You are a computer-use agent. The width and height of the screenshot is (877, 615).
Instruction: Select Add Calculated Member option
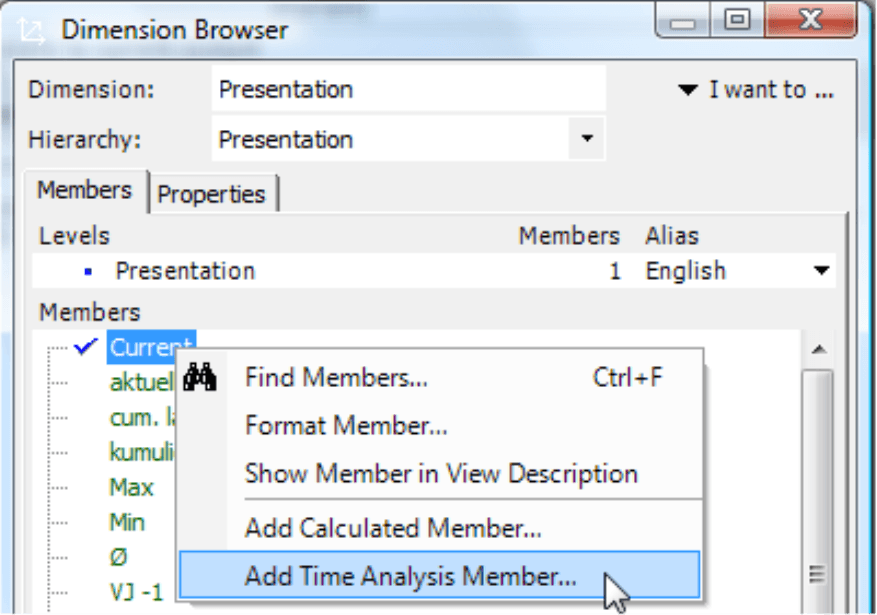(x=393, y=527)
